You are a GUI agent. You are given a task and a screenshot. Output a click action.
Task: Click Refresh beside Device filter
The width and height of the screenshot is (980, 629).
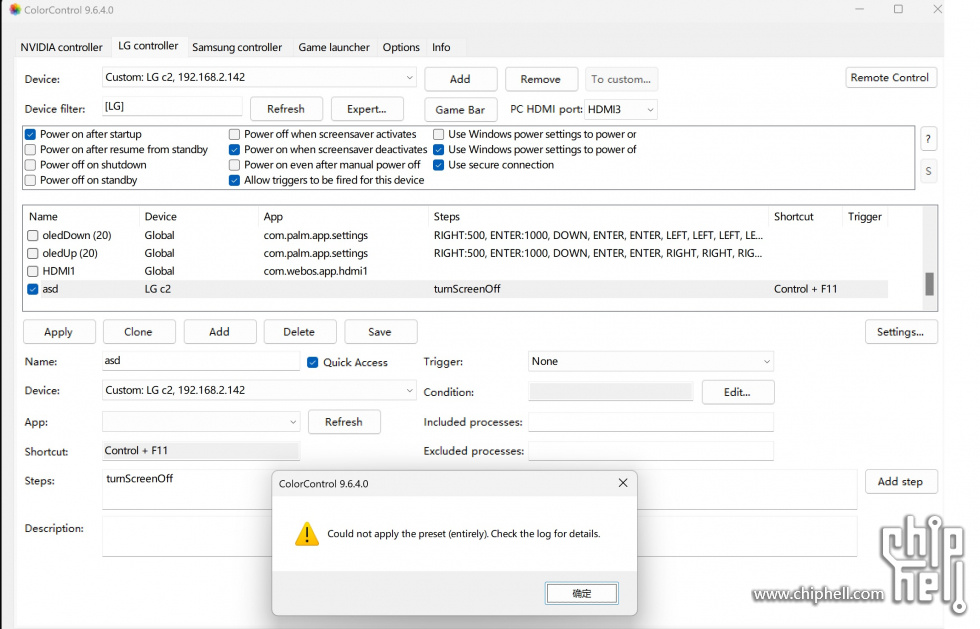[x=286, y=109]
